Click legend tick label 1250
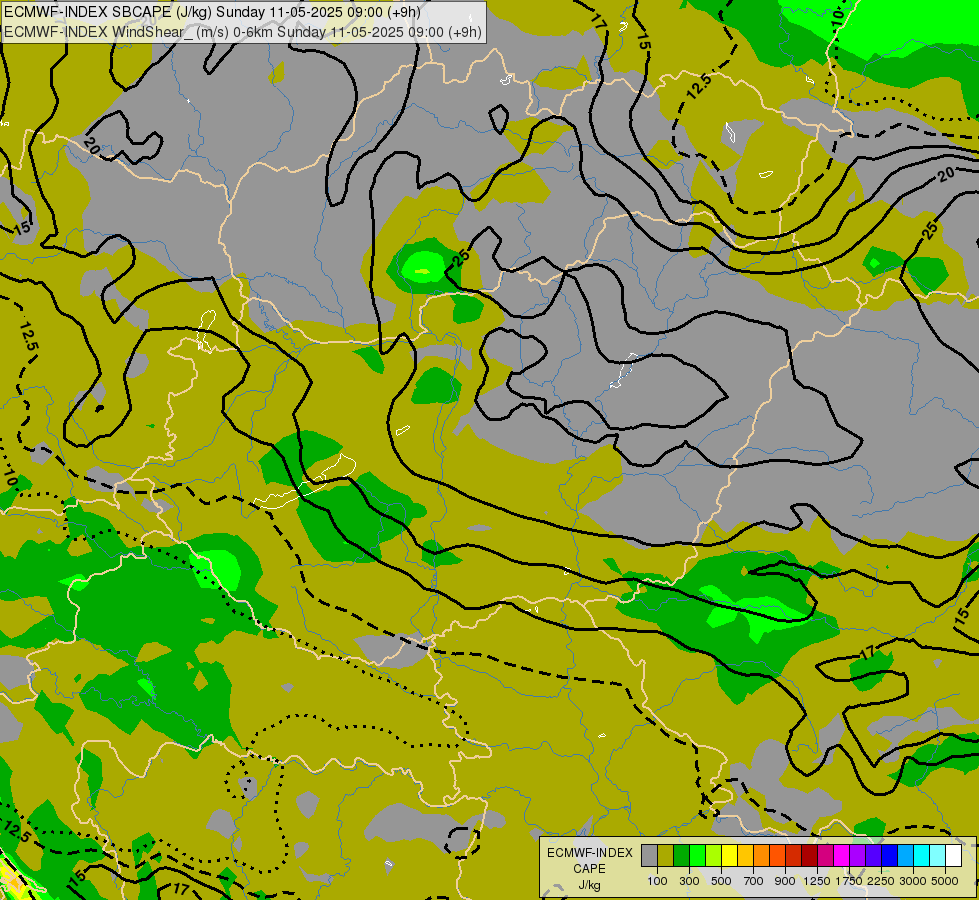 [817, 881]
